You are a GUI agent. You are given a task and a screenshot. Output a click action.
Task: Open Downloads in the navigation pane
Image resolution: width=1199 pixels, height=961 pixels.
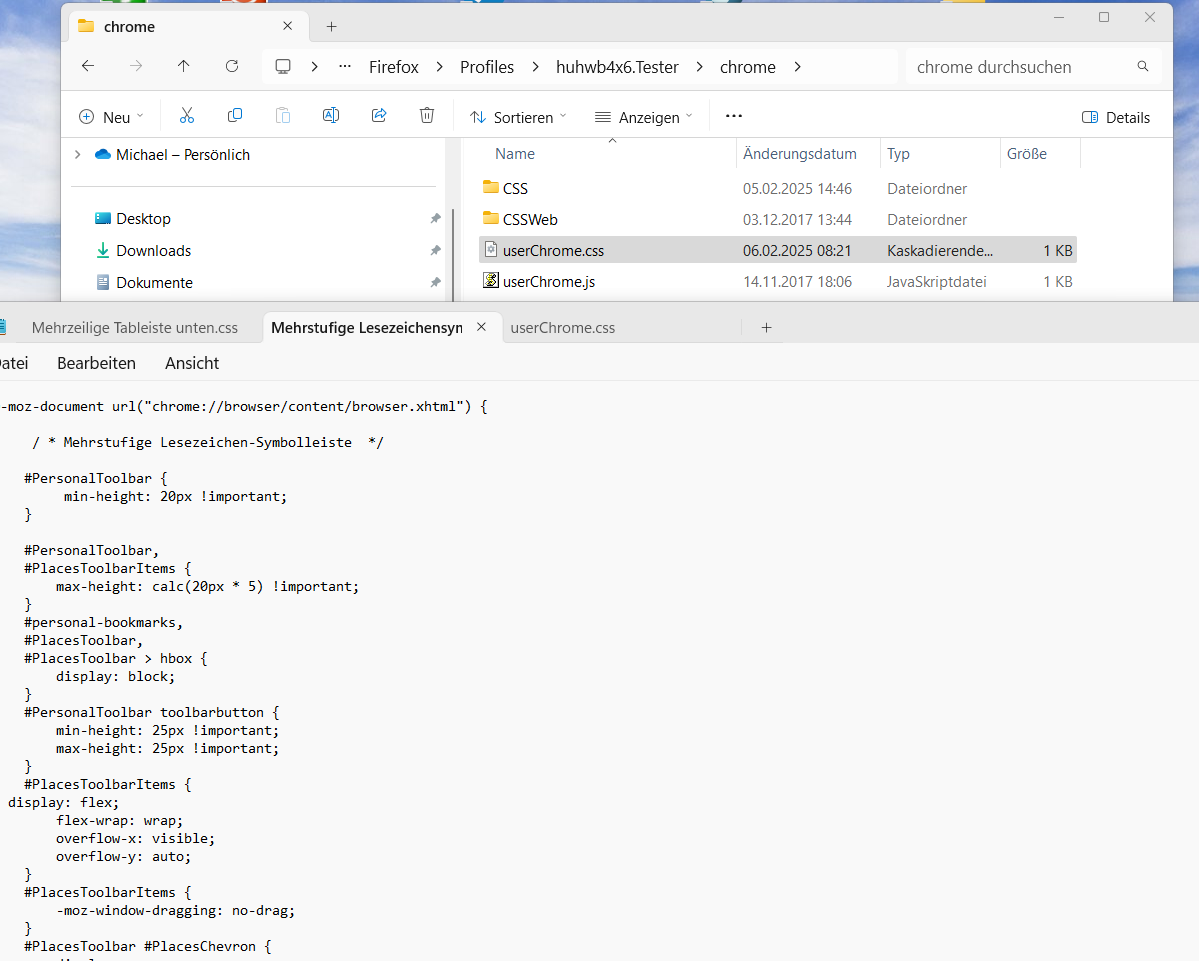153,251
